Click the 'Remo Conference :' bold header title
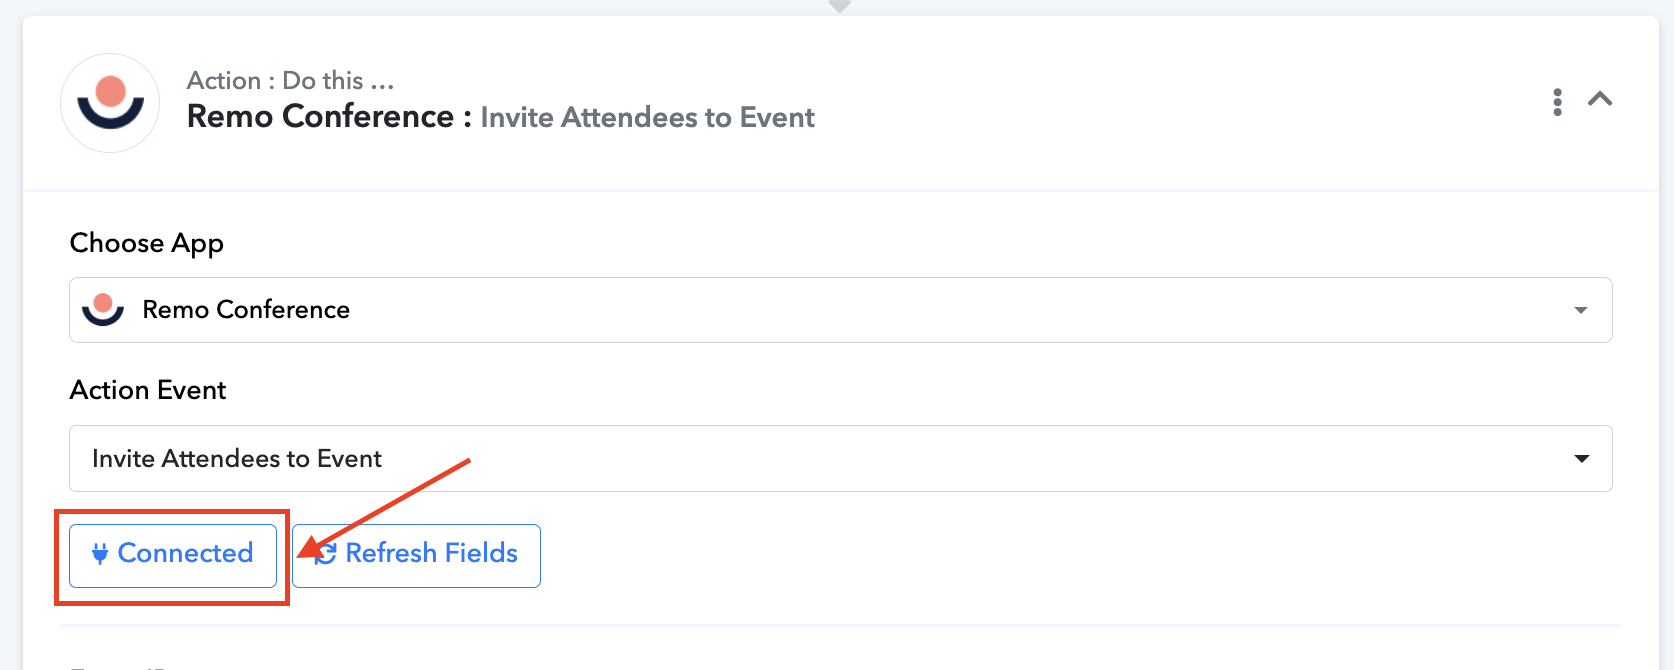This screenshot has width=1674, height=670. (328, 117)
